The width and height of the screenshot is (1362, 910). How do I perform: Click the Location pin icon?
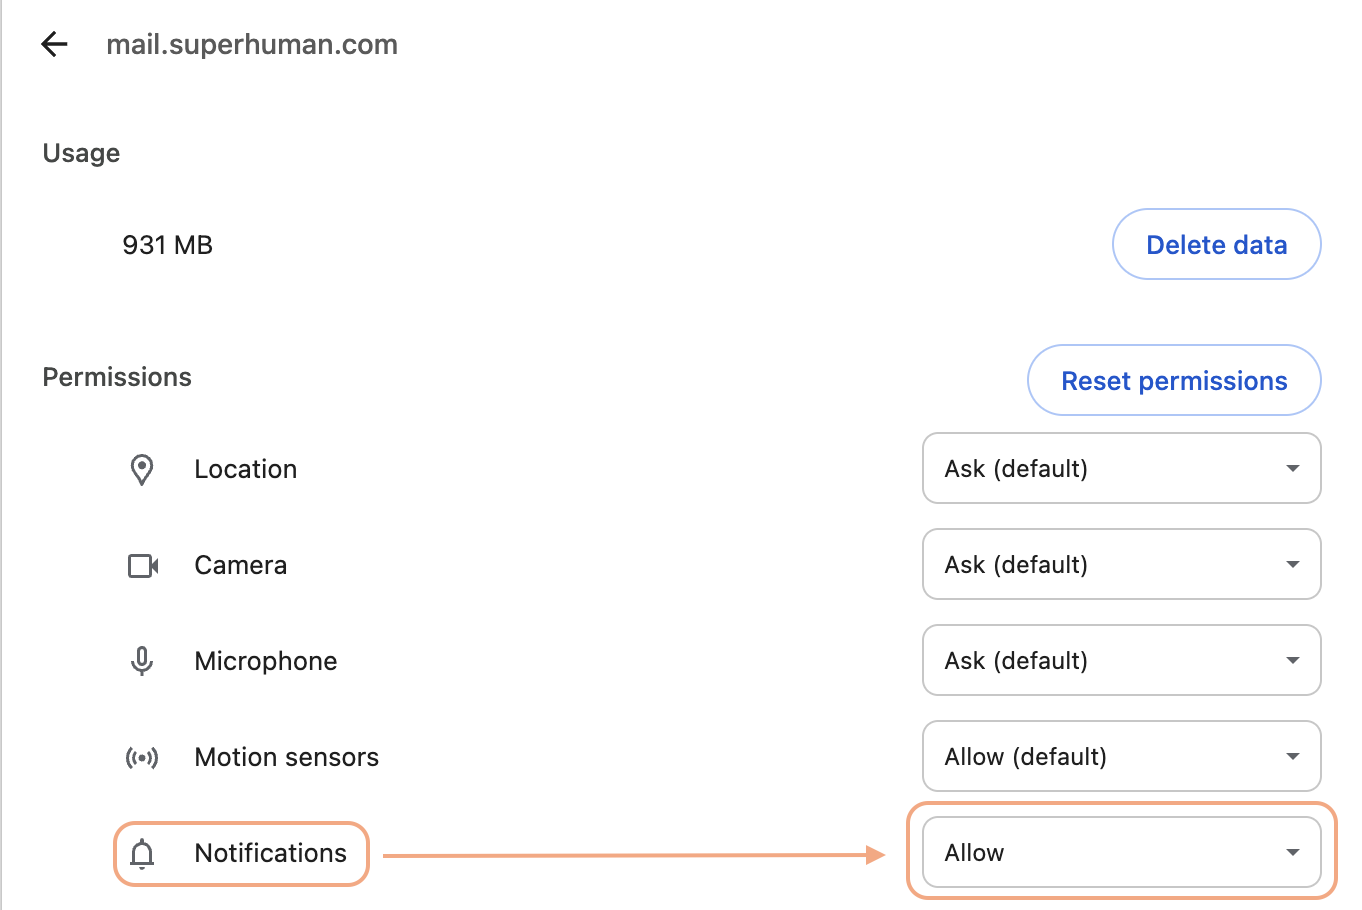click(x=142, y=469)
